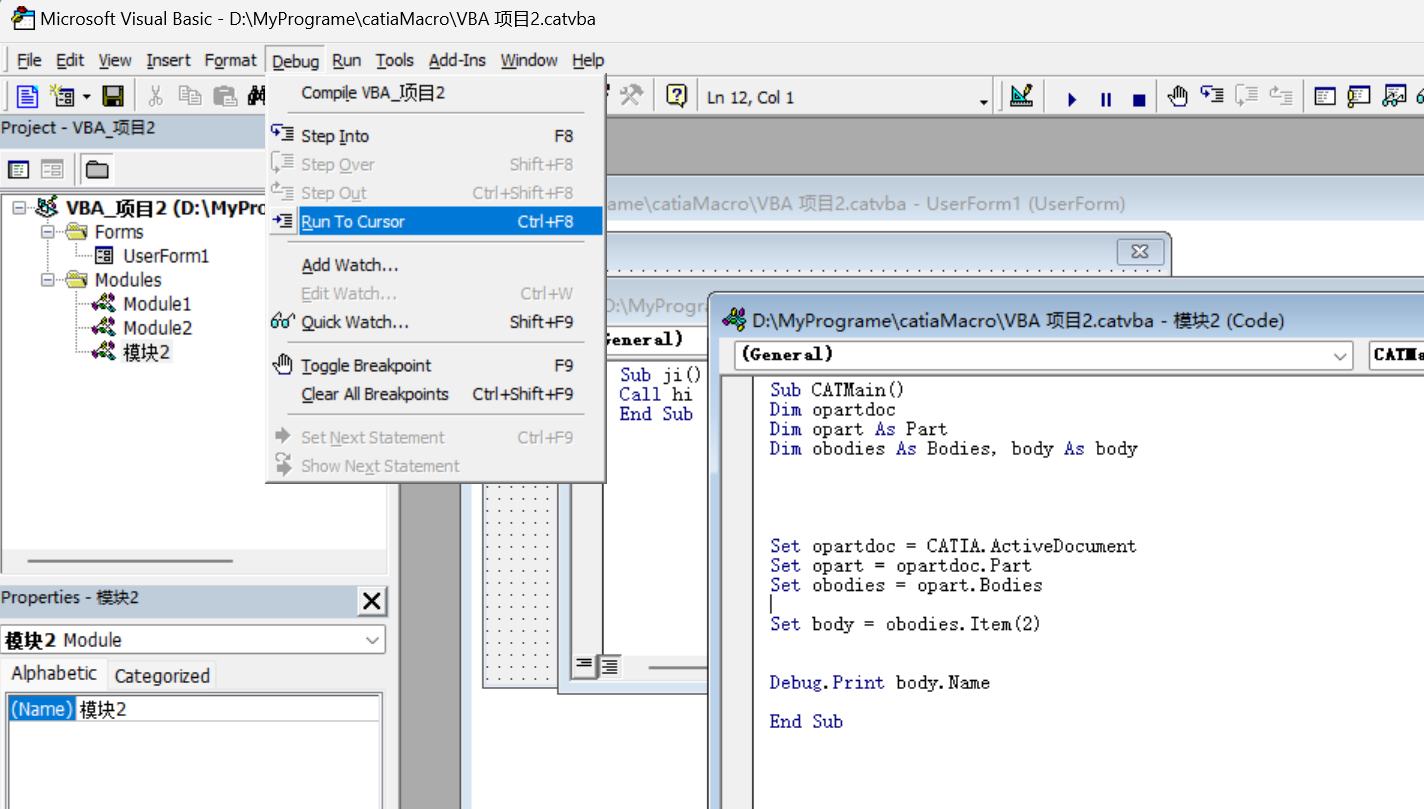Click the View host application icon

[x=27, y=97]
